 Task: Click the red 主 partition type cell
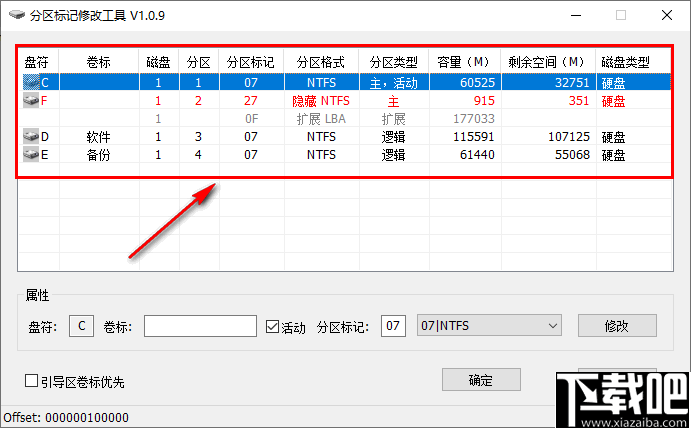394,101
